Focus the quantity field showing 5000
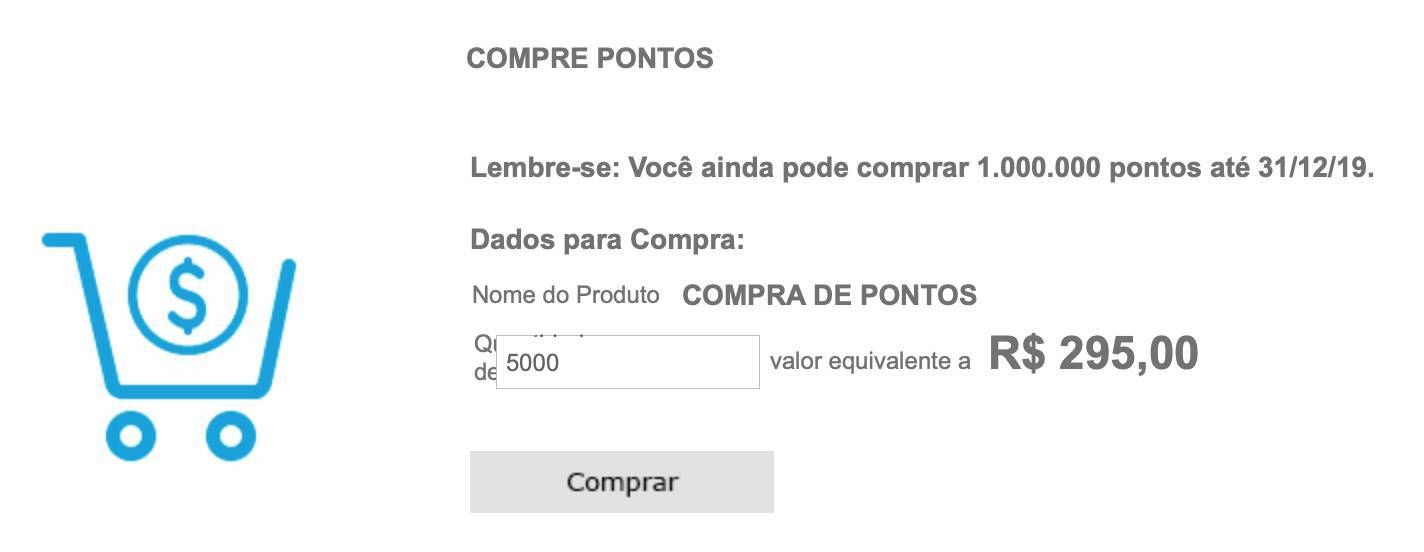 628,362
